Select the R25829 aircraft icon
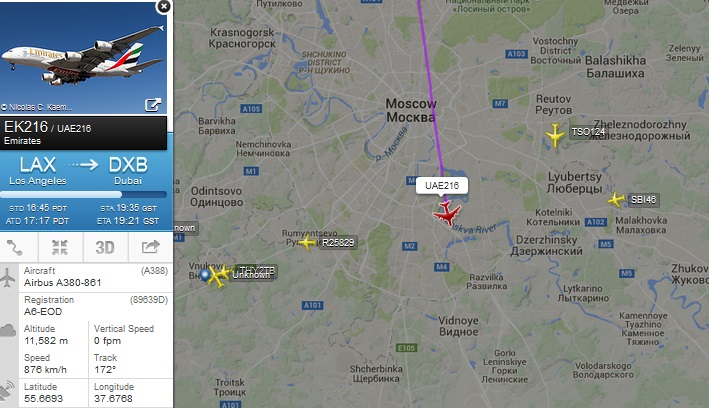This screenshot has height=408, width=709. (307, 242)
